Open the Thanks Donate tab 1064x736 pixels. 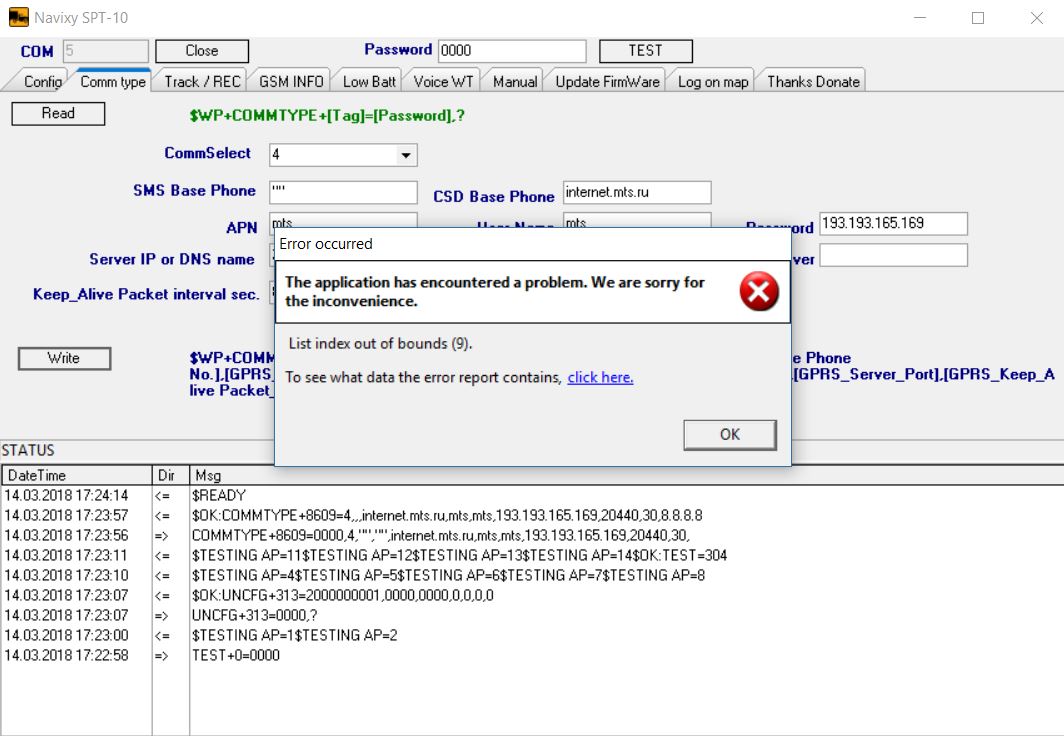(x=813, y=82)
